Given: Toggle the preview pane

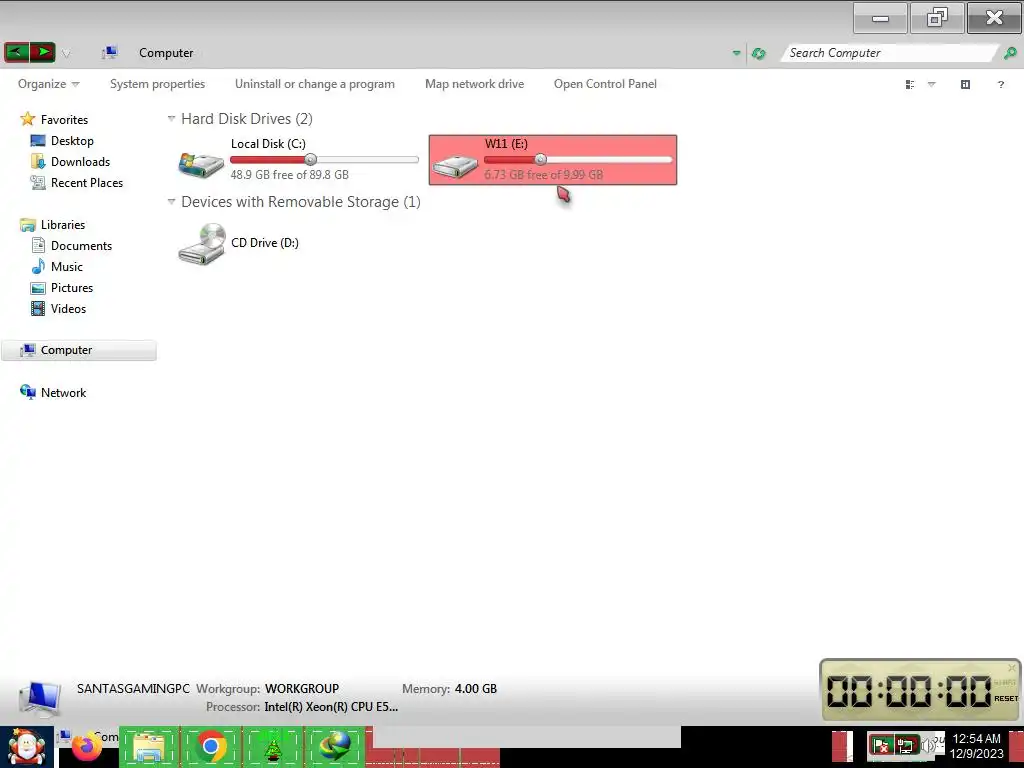Looking at the screenshot, I should coord(965,84).
